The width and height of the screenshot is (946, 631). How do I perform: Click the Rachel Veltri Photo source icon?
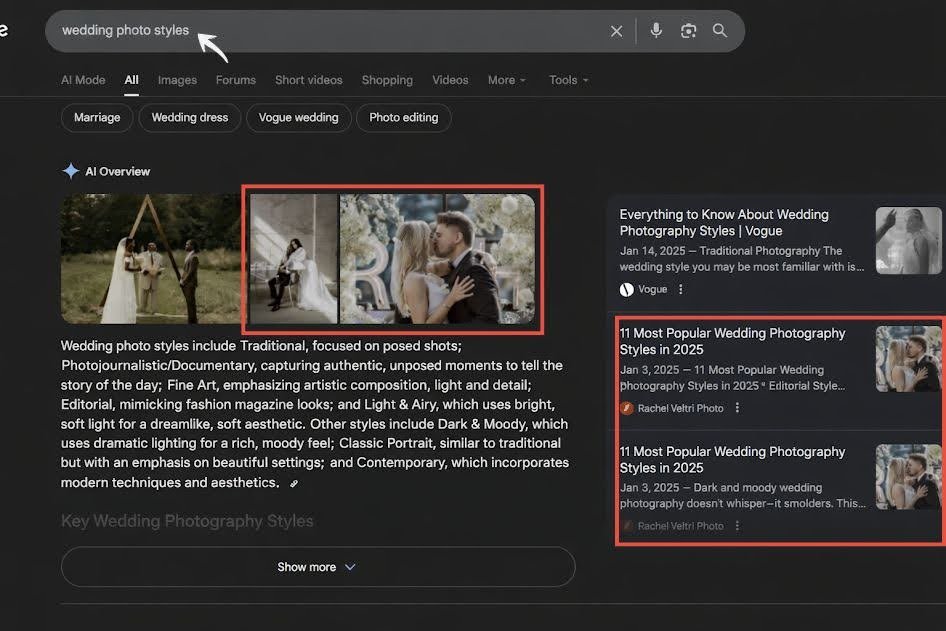tap(626, 408)
